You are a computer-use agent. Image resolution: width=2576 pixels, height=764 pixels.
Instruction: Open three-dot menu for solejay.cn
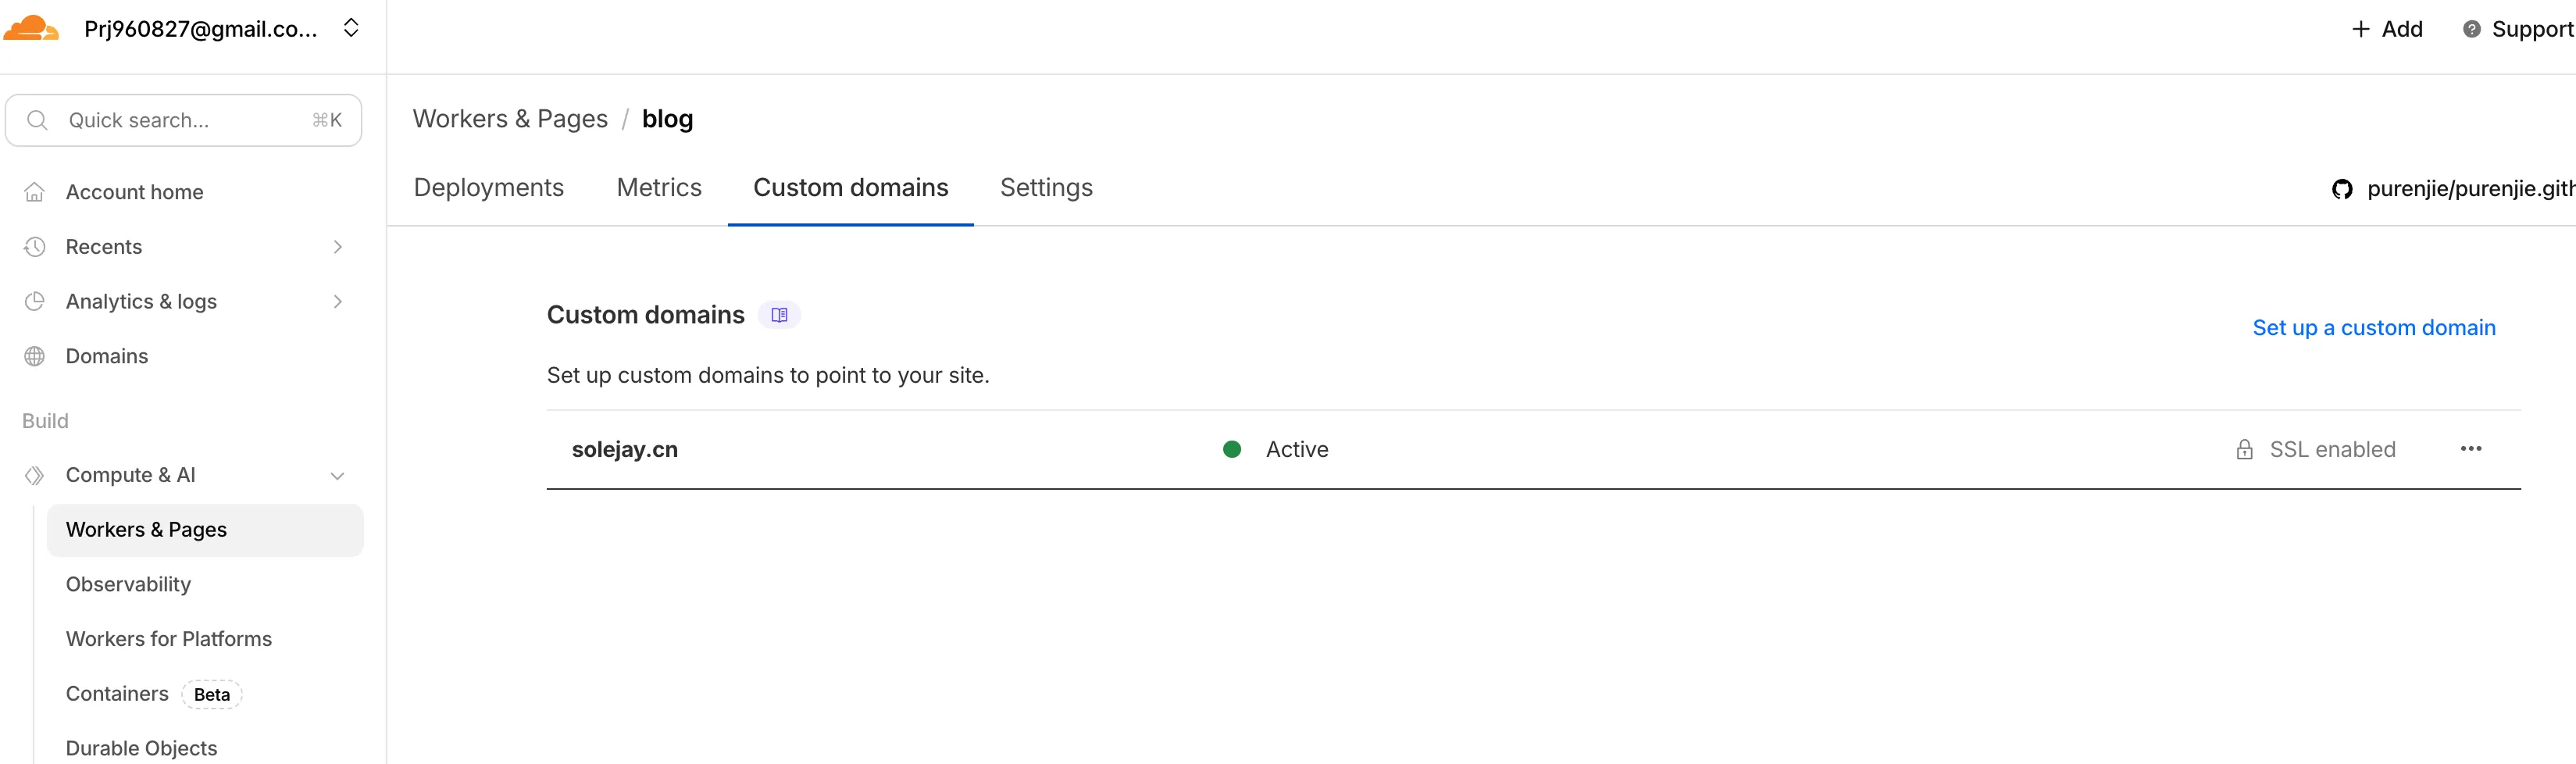(x=2470, y=449)
